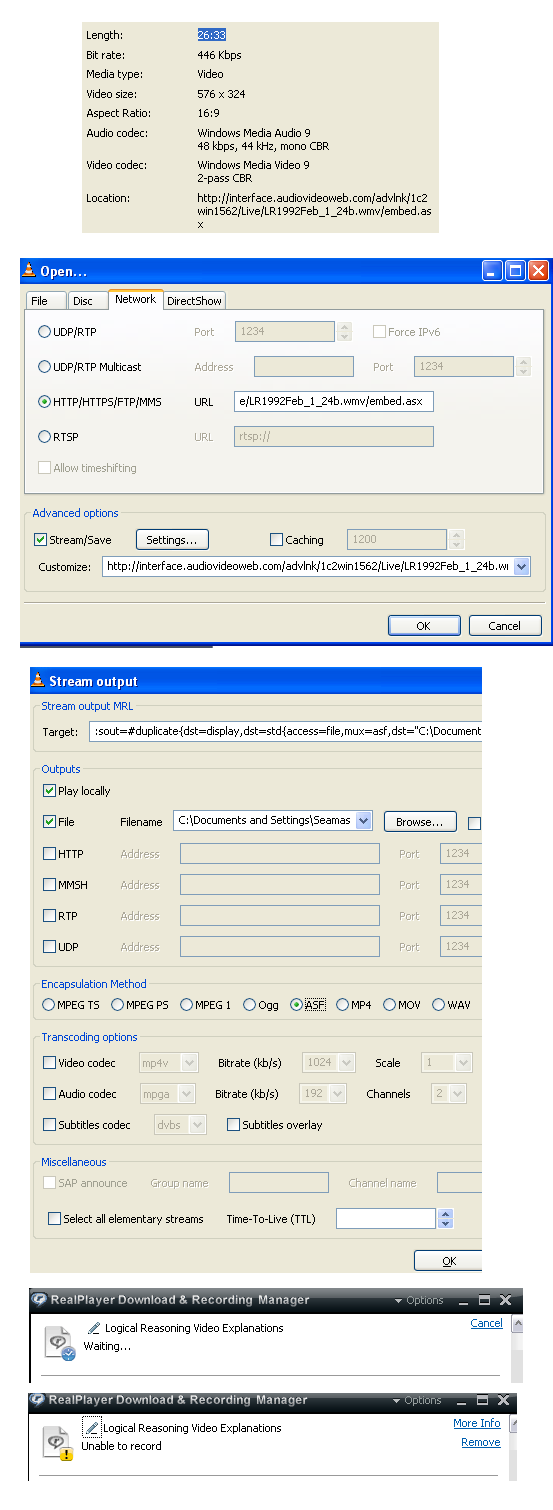The height and width of the screenshot is (1510, 553).
Task: Enable UDP output checkbox
Action: 50,947
